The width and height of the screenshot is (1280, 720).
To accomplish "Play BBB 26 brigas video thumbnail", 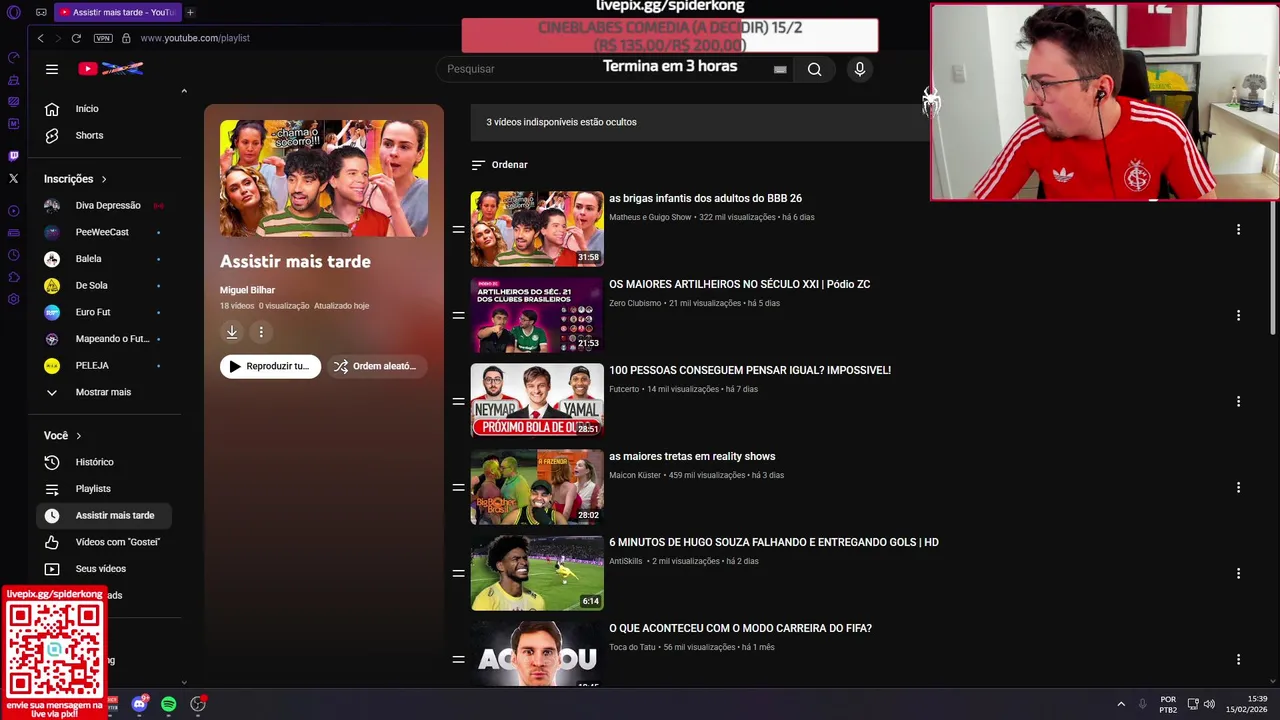I will pyautogui.click(x=537, y=229).
